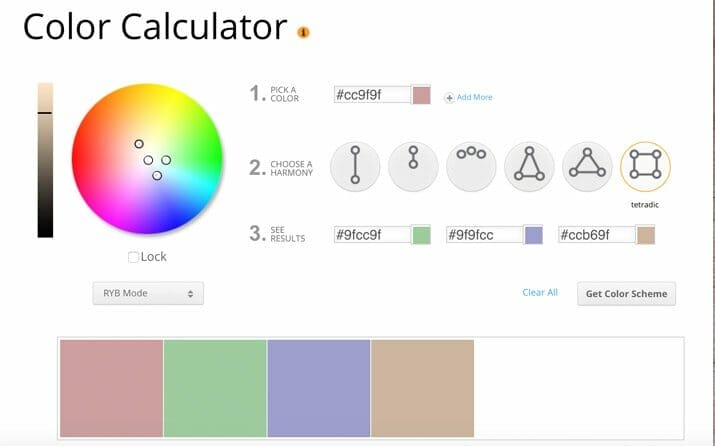Click the Clear All link
The width and height of the screenshot is (715, 446).
coord(540,293)
